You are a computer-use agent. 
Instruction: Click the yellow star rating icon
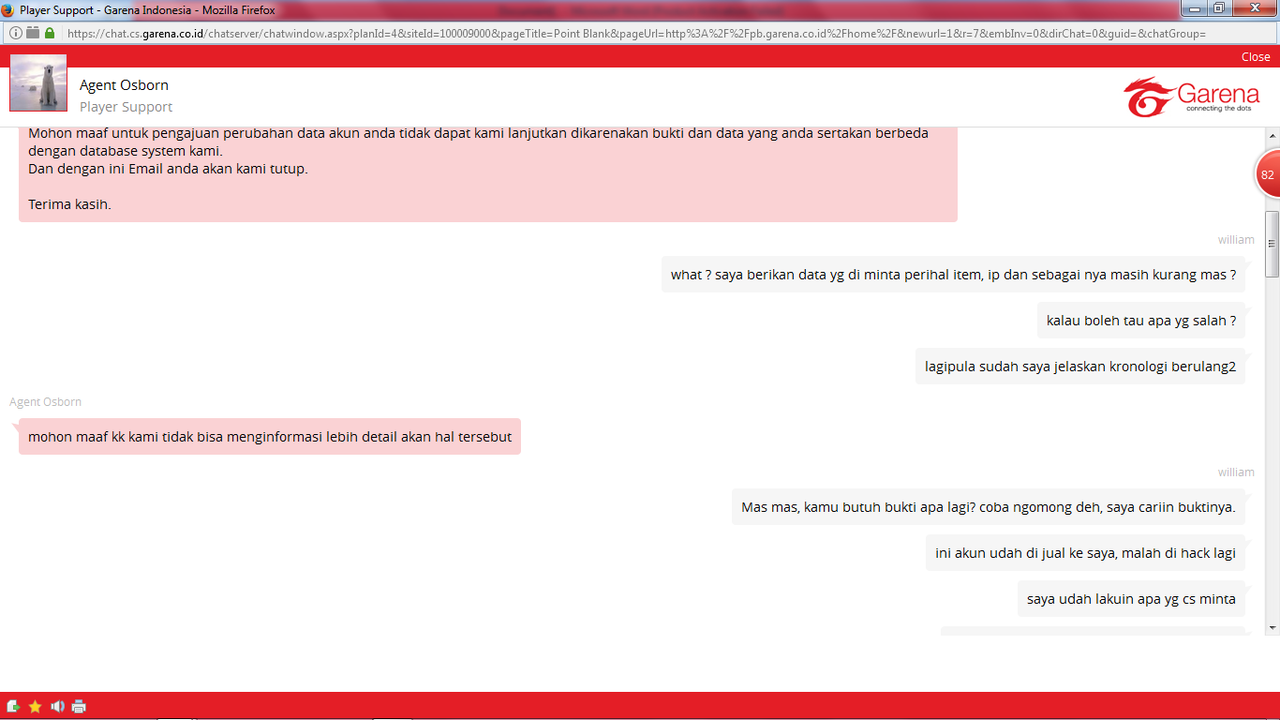coord(35,706)
